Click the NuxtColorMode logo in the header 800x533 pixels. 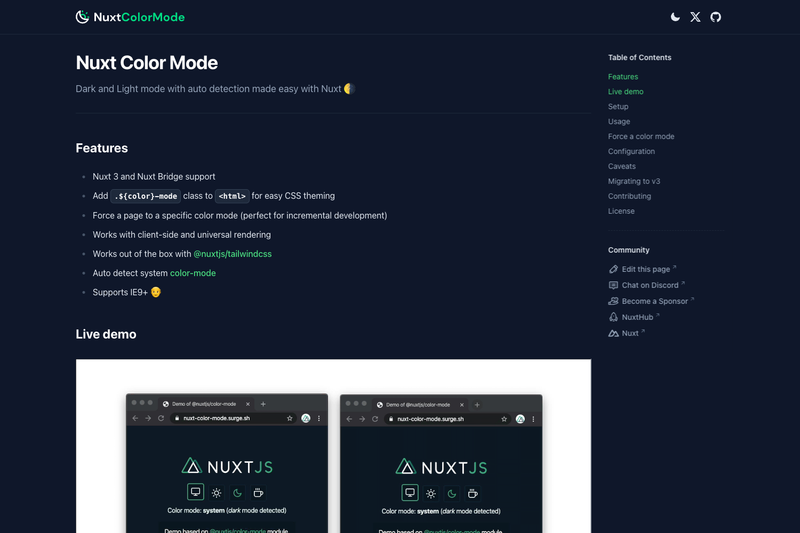[130, 17]
